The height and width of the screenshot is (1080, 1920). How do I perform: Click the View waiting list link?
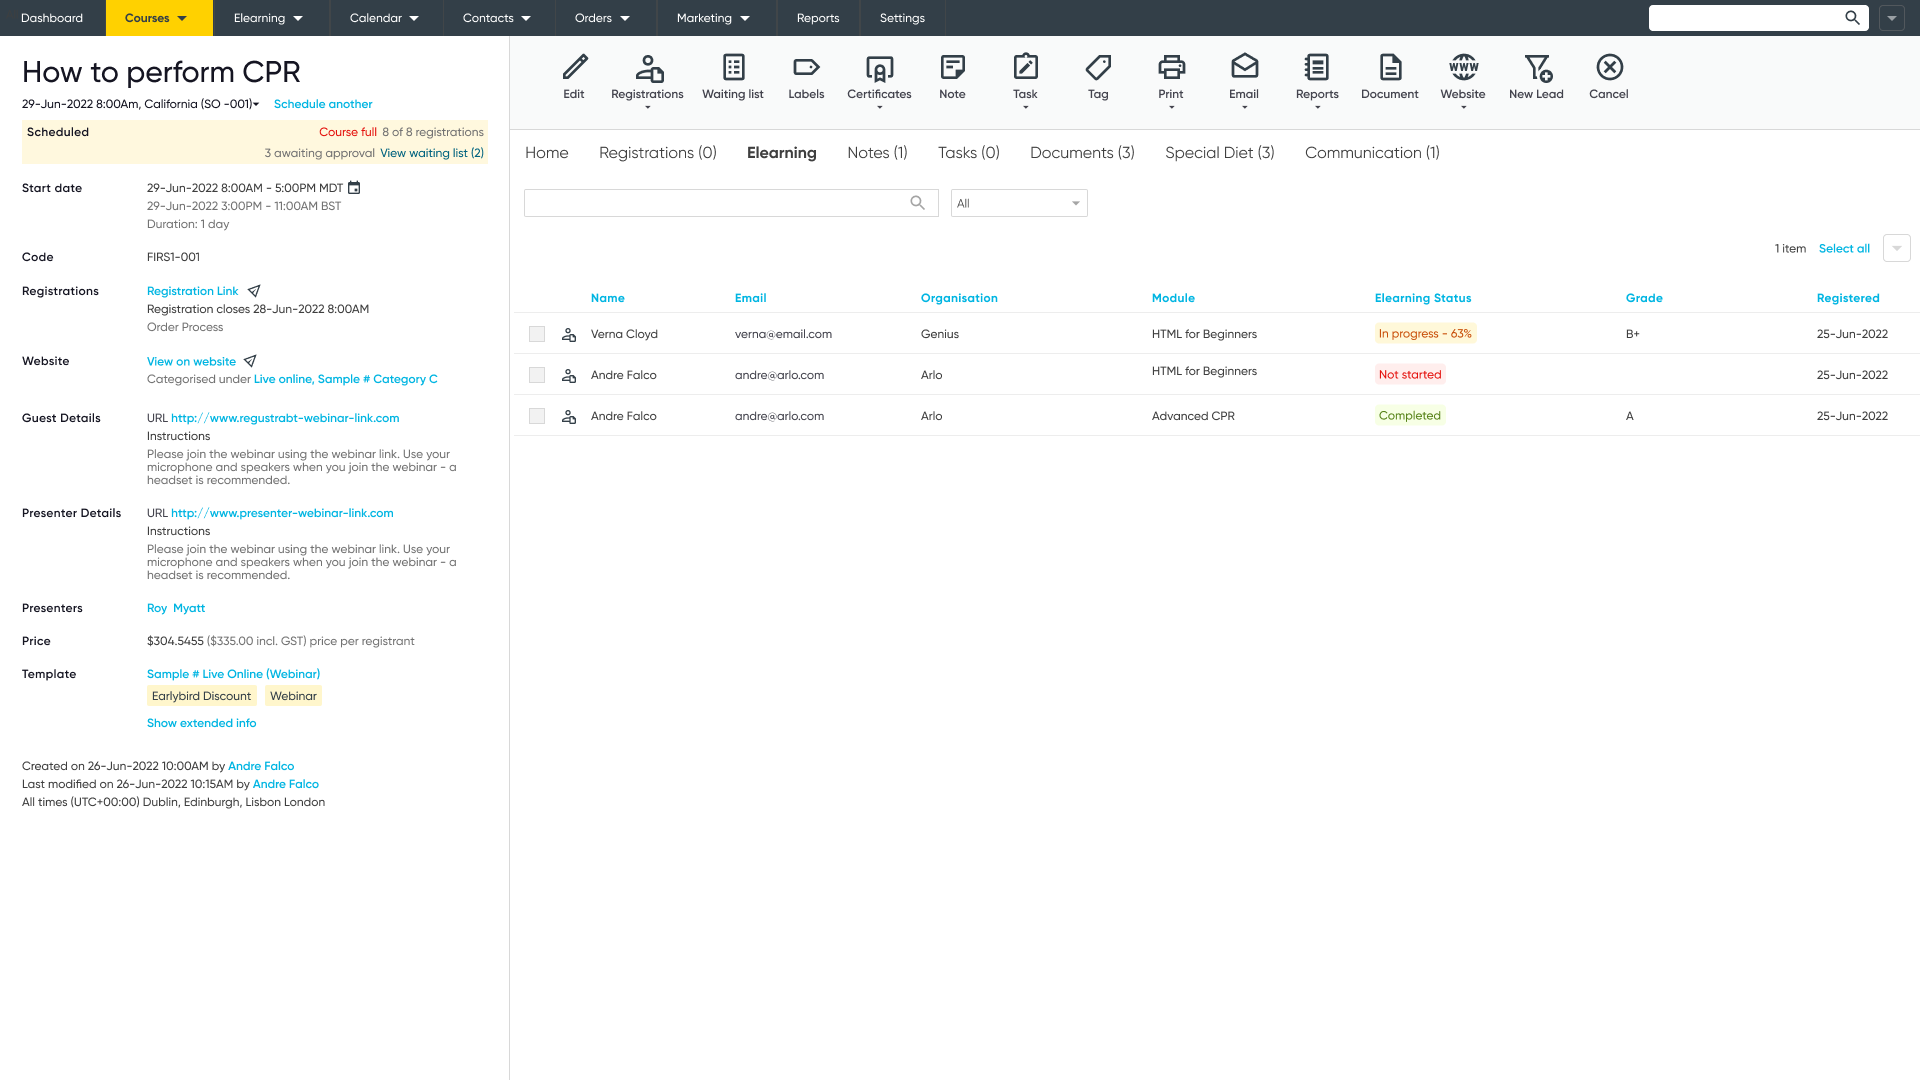(432, 152)
